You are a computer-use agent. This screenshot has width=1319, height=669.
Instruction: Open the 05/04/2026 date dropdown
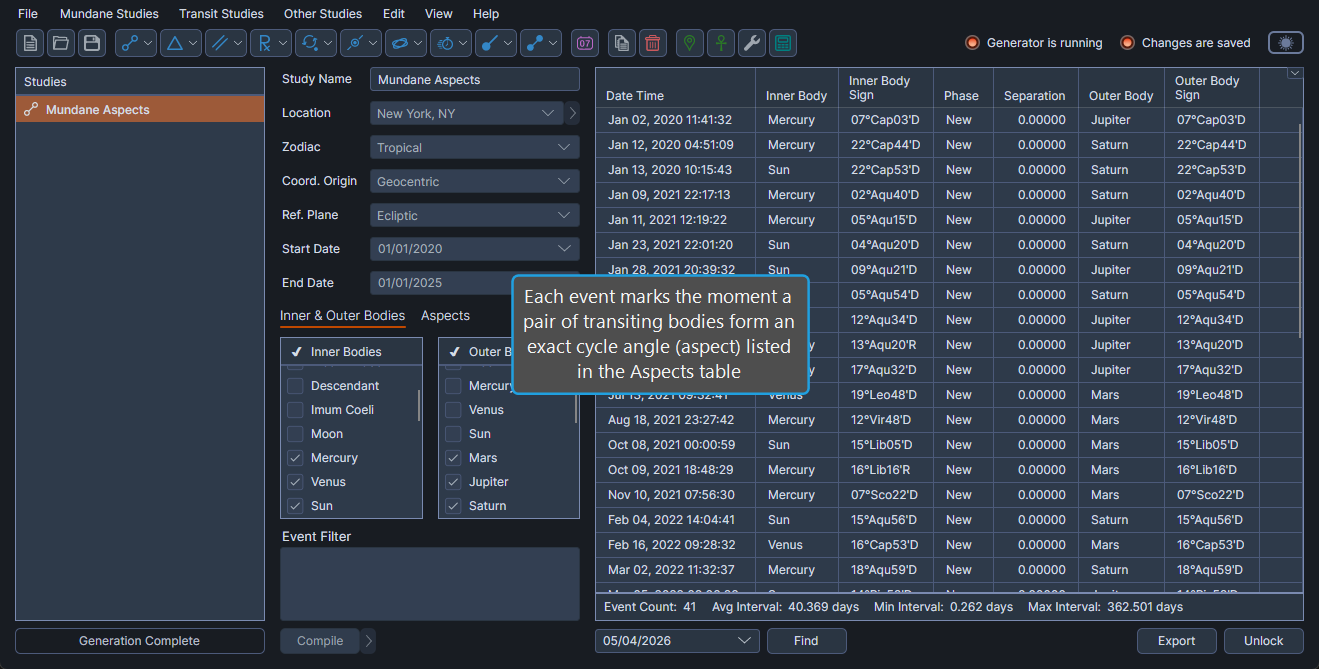point(677,641)
